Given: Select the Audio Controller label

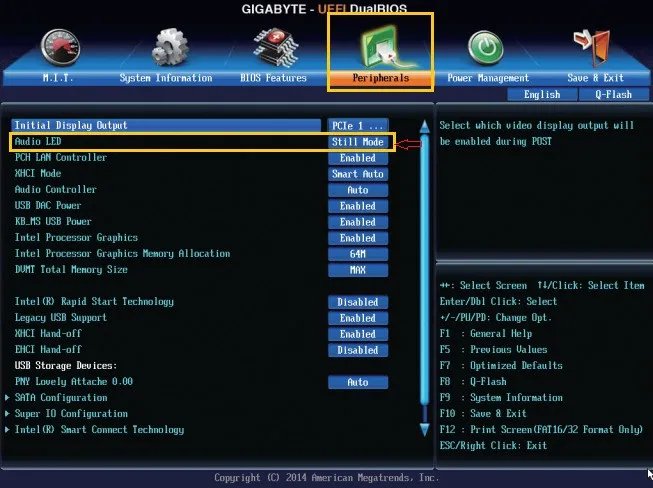Looking at the screenshot, I should [x=55, y=189].
